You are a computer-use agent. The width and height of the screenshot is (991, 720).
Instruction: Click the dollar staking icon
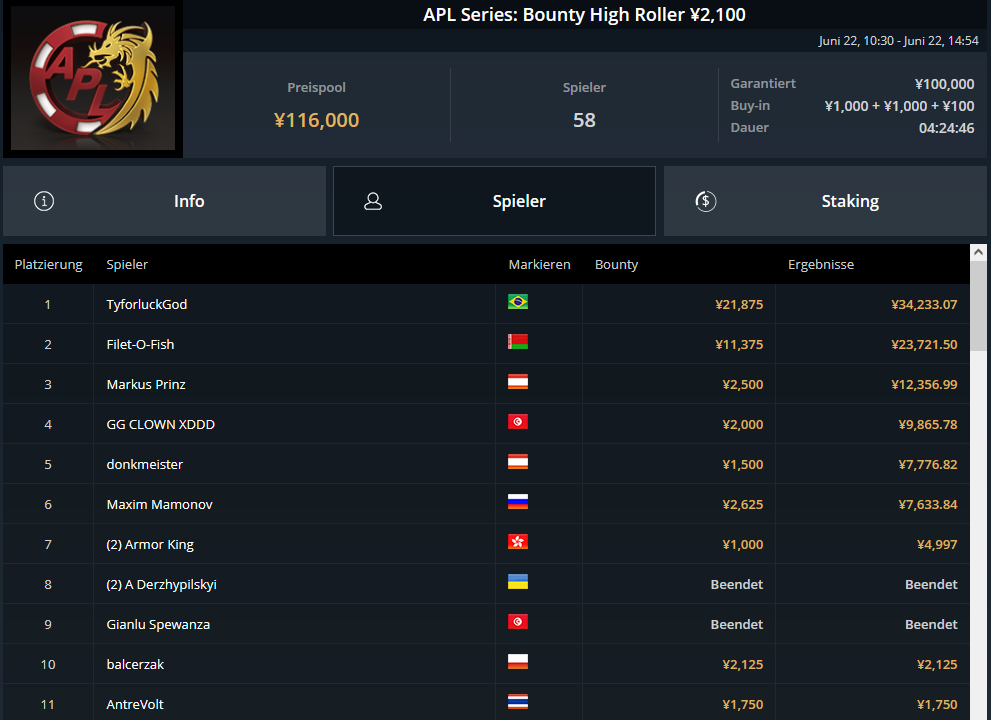(x=705, y=201)
